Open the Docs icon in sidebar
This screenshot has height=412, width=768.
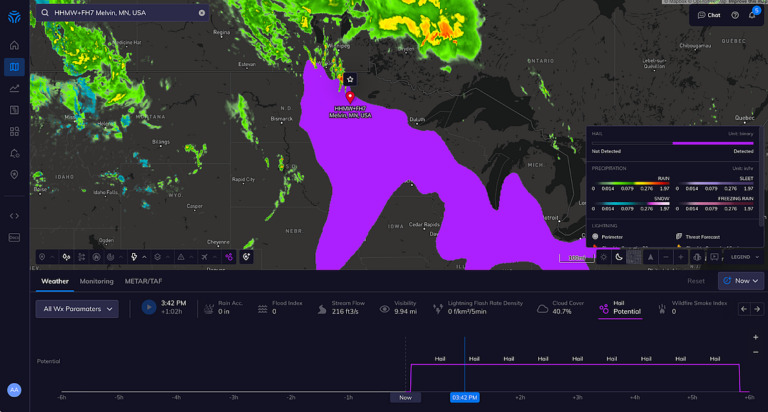pyautogui.click(x=14, y=238)
